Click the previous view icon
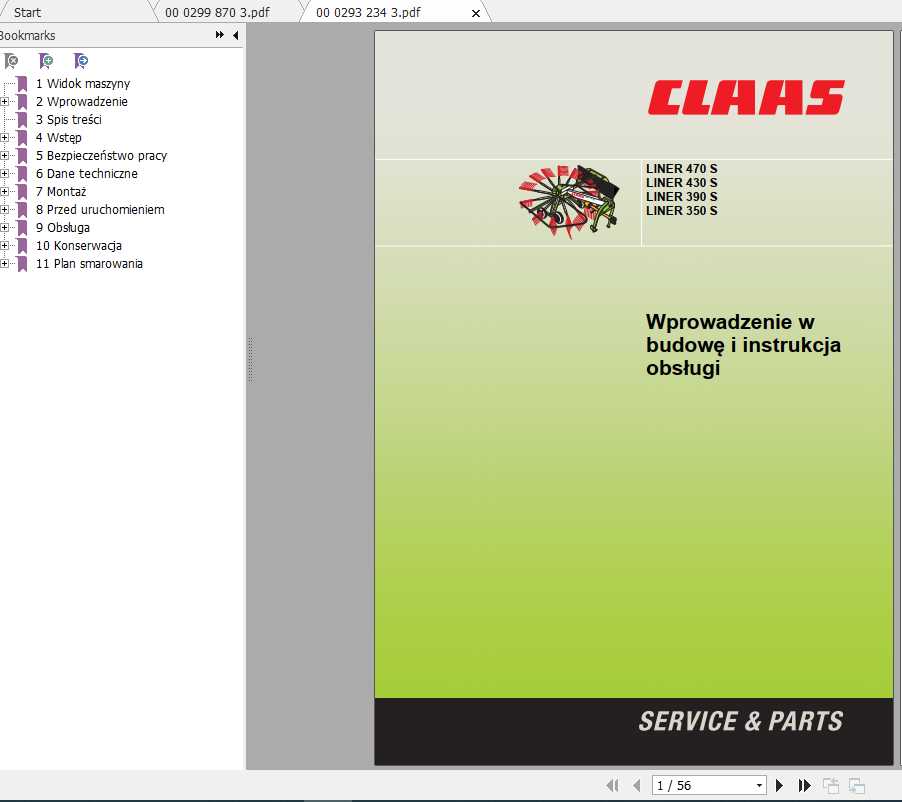 (830, 784)
